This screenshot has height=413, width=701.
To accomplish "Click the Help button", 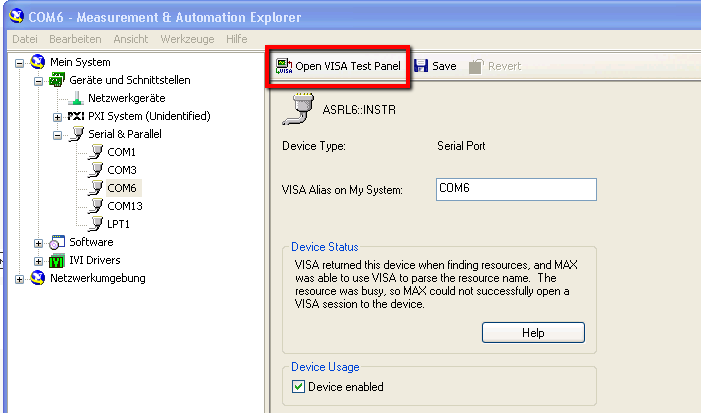I will click(x=533, y=333).
